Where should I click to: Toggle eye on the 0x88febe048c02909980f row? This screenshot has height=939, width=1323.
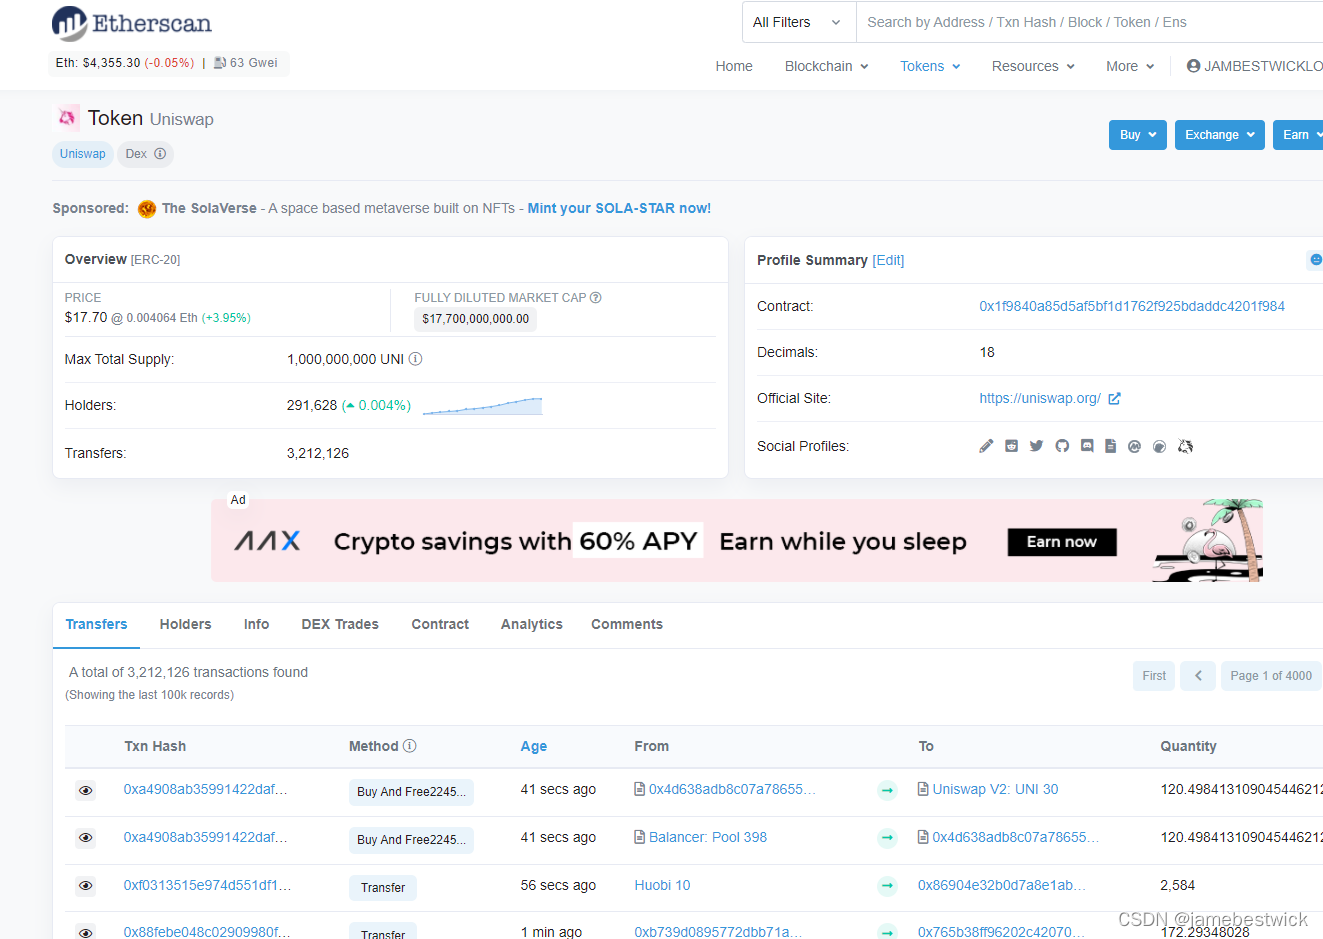pyautogui.click(x=86, y=933)
